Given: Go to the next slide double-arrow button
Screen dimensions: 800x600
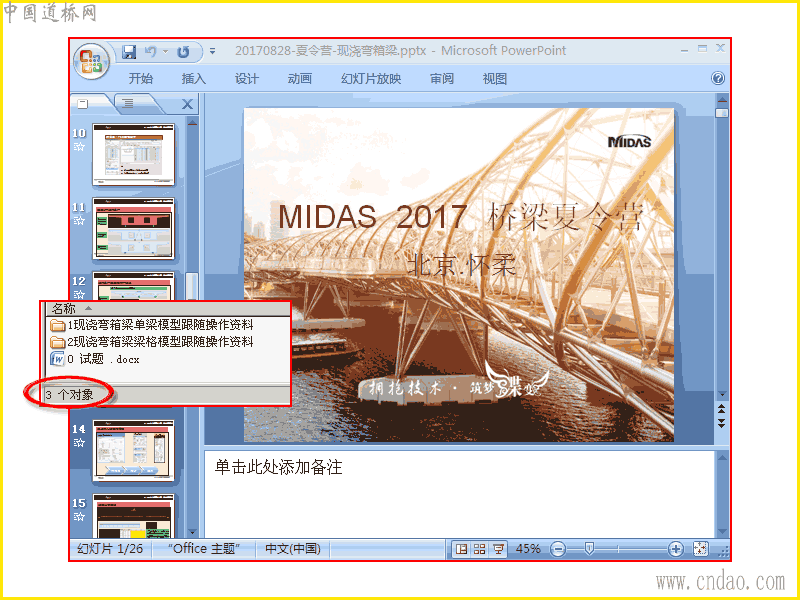Looking at the screenshot, I should pos(722,423).
